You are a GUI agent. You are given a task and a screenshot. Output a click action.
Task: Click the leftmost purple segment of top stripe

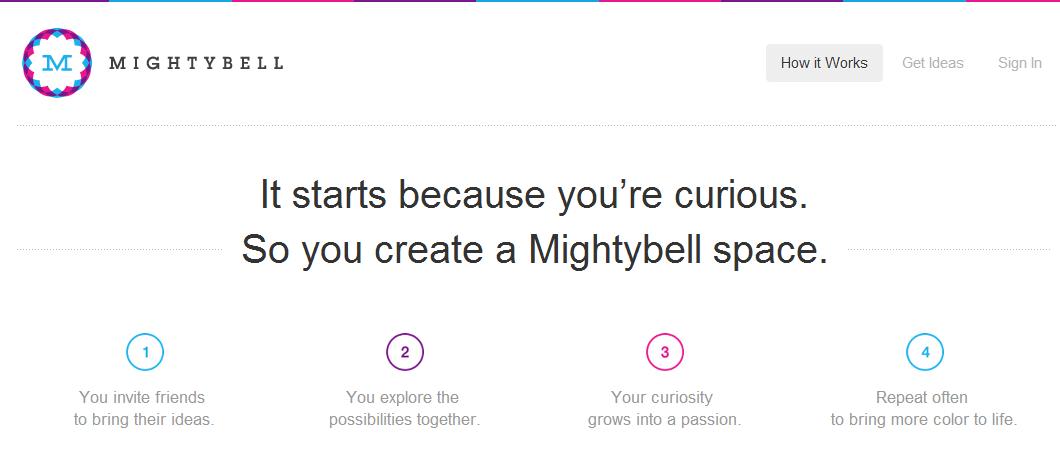[x=54, y=1]
